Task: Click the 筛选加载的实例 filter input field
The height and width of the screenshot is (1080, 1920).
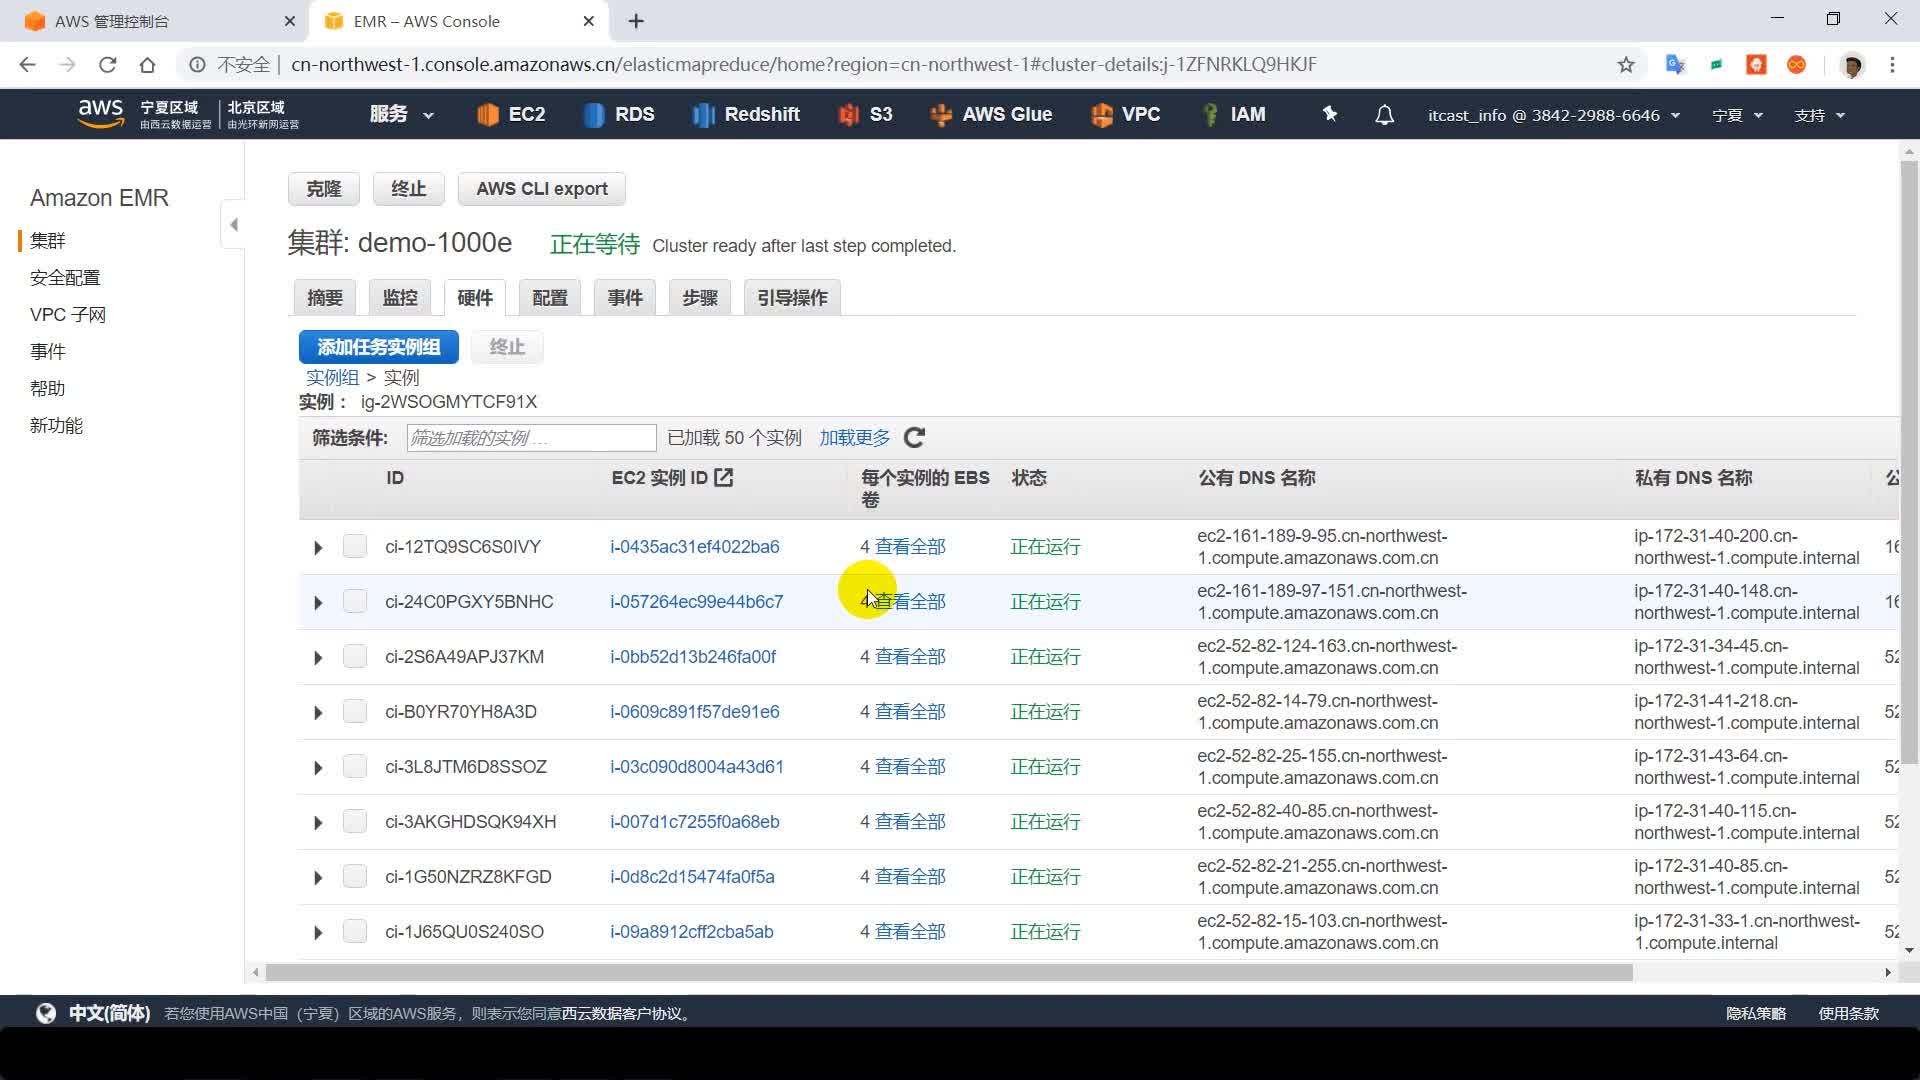Action: click(531, 438)
